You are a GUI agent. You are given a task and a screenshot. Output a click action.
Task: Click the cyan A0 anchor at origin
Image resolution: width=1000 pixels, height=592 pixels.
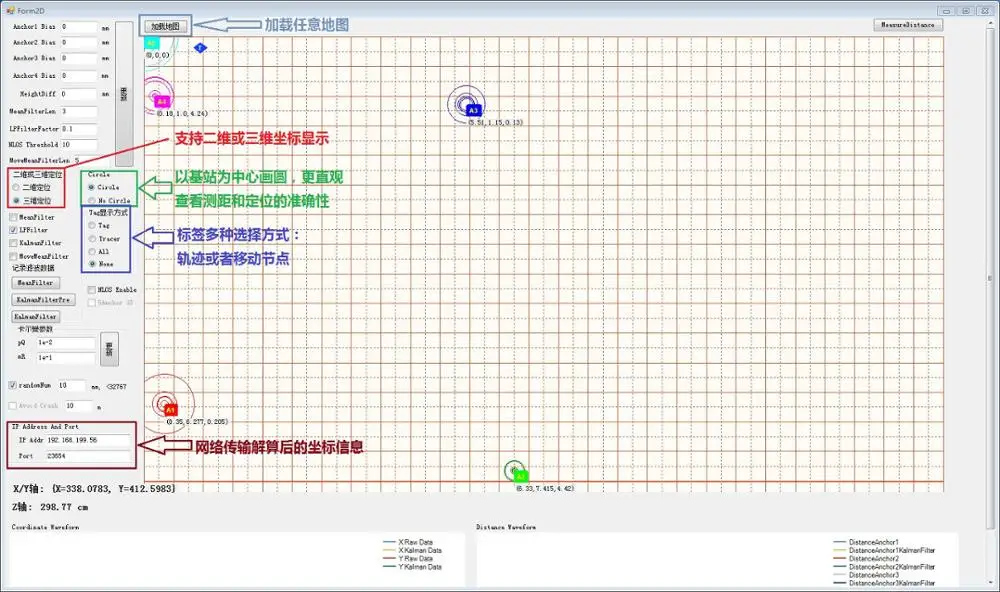point(152,43)
